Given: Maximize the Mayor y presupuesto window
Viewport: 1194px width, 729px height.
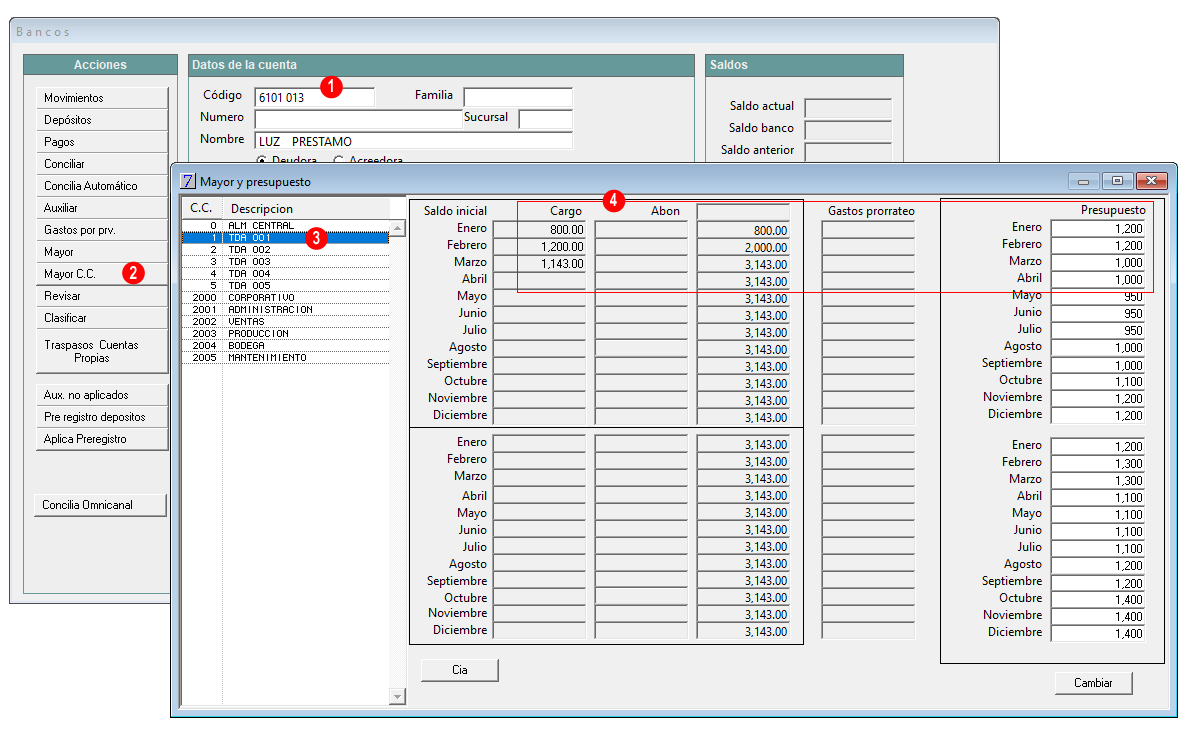Looking at the screenshot, I should coord(1117,181).
